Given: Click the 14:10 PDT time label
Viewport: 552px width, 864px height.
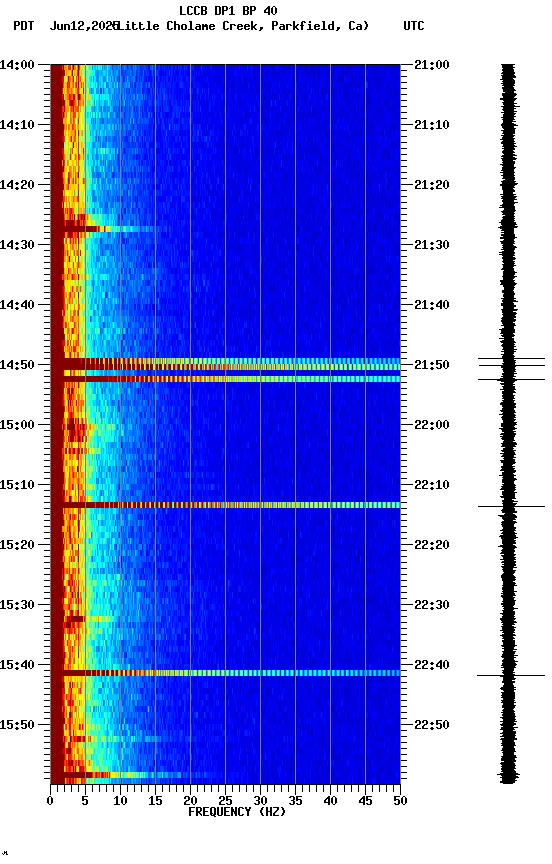Looking at the screenshot, I should pos(17,125).
